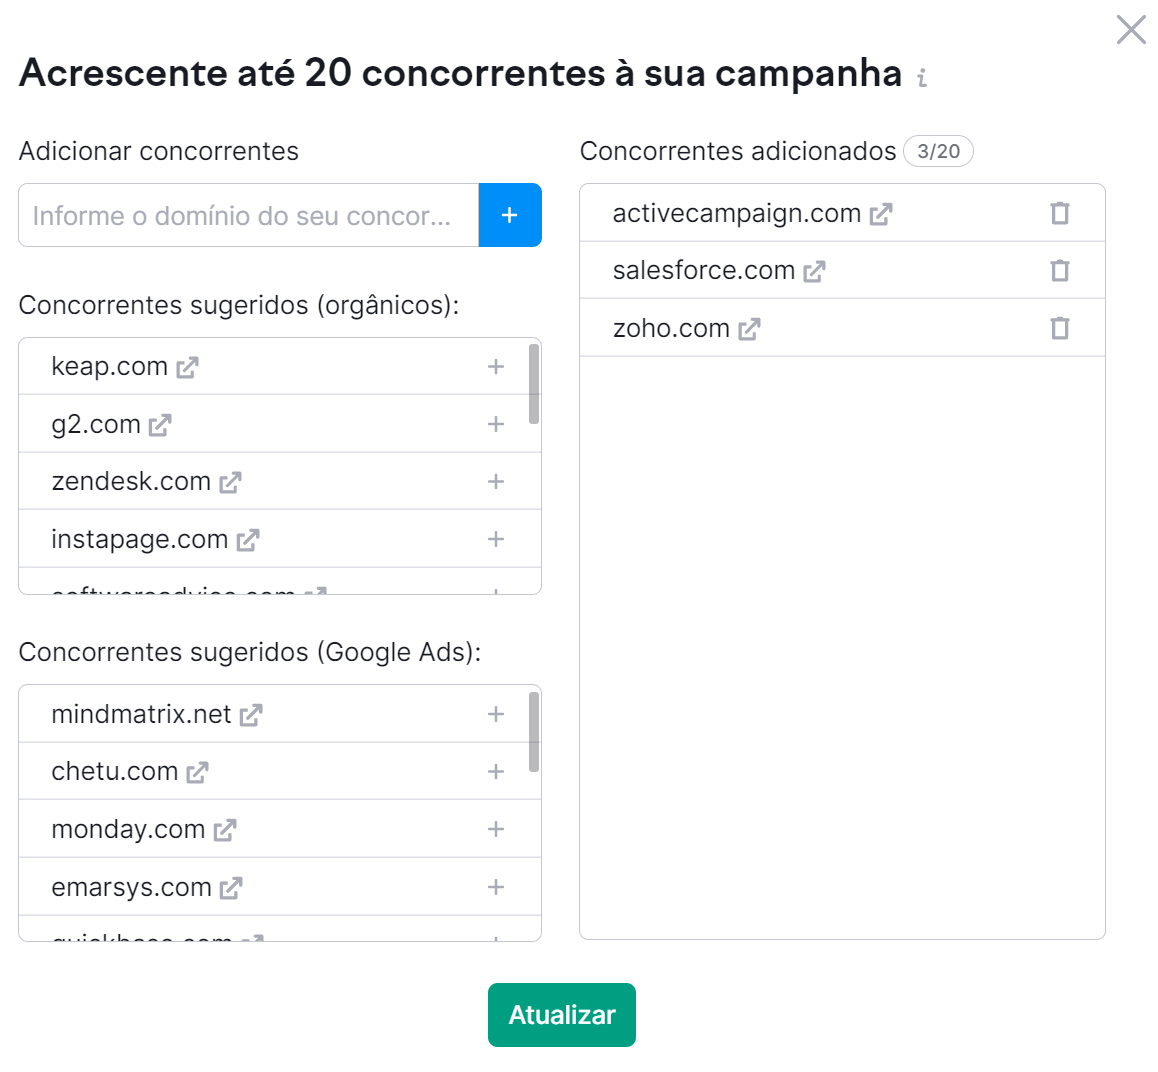Open keap.com website via external link icon
The height and width of the screenshot is (1072, 1158).
(x=185, y=366)
